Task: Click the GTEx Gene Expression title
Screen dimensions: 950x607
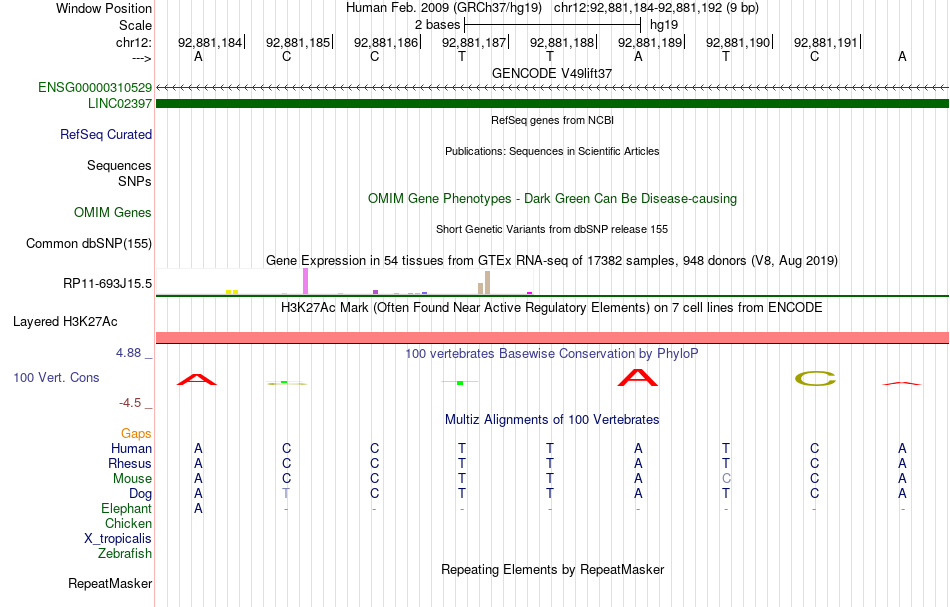Action: 552,260
